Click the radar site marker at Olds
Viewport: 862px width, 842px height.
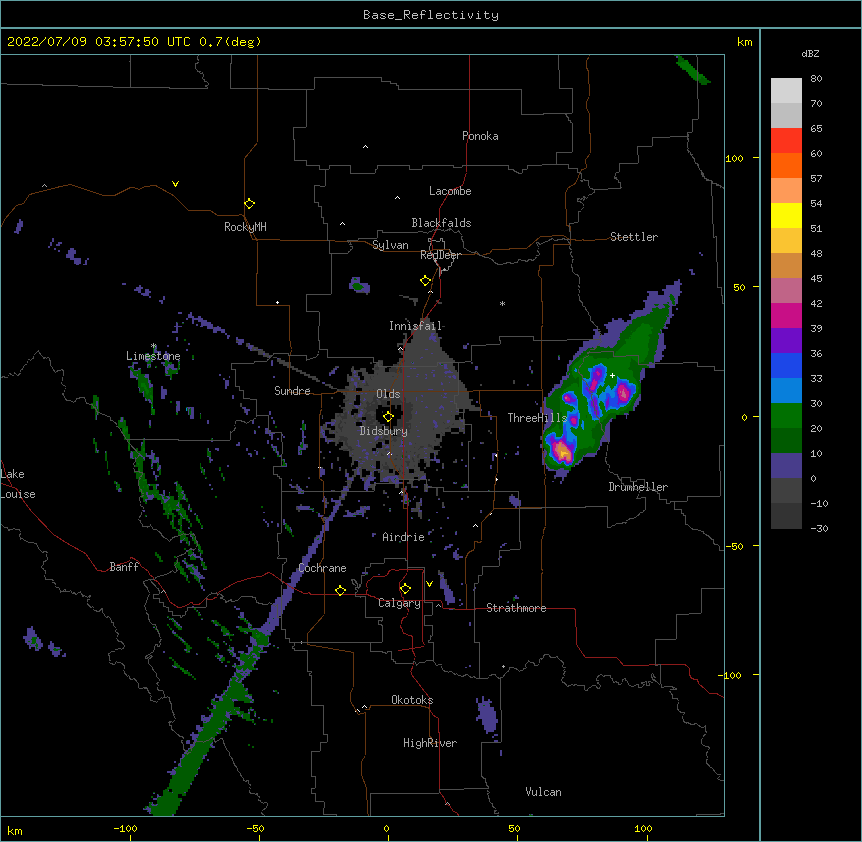point(388,416)
